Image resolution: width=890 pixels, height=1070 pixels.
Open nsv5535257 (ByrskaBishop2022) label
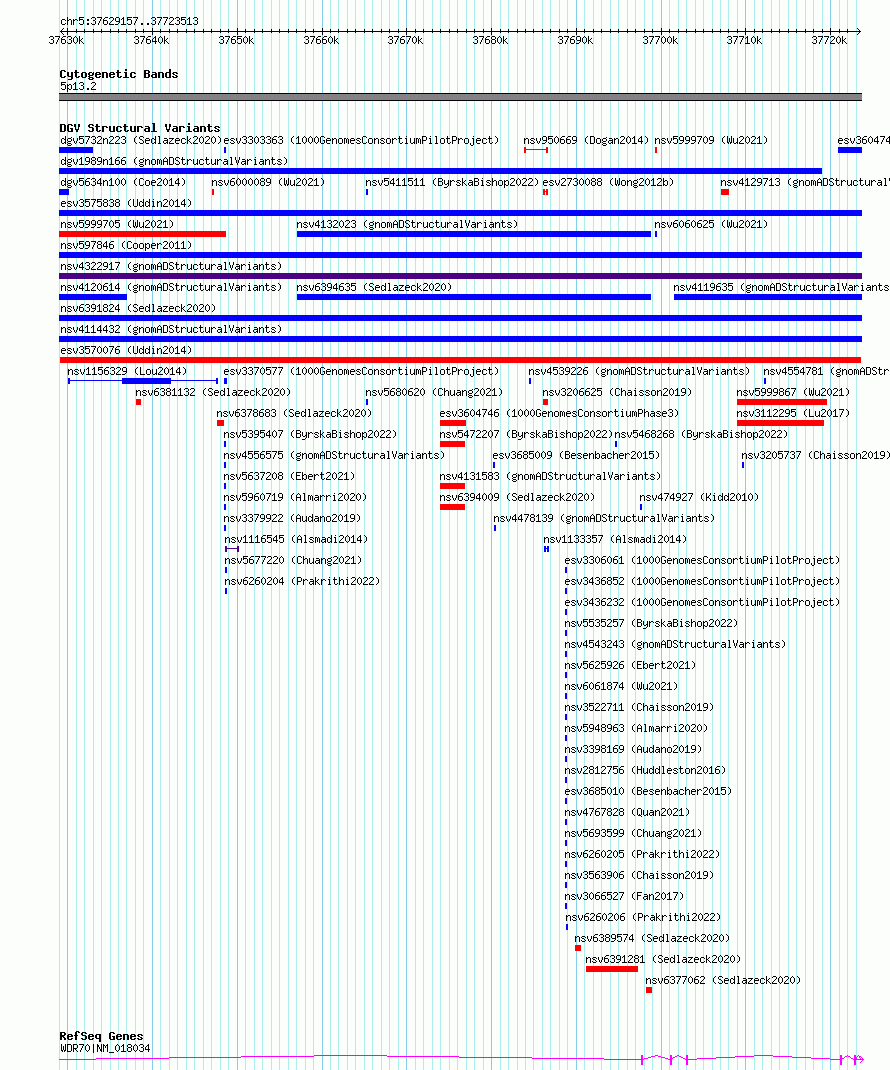coord(651,624)
